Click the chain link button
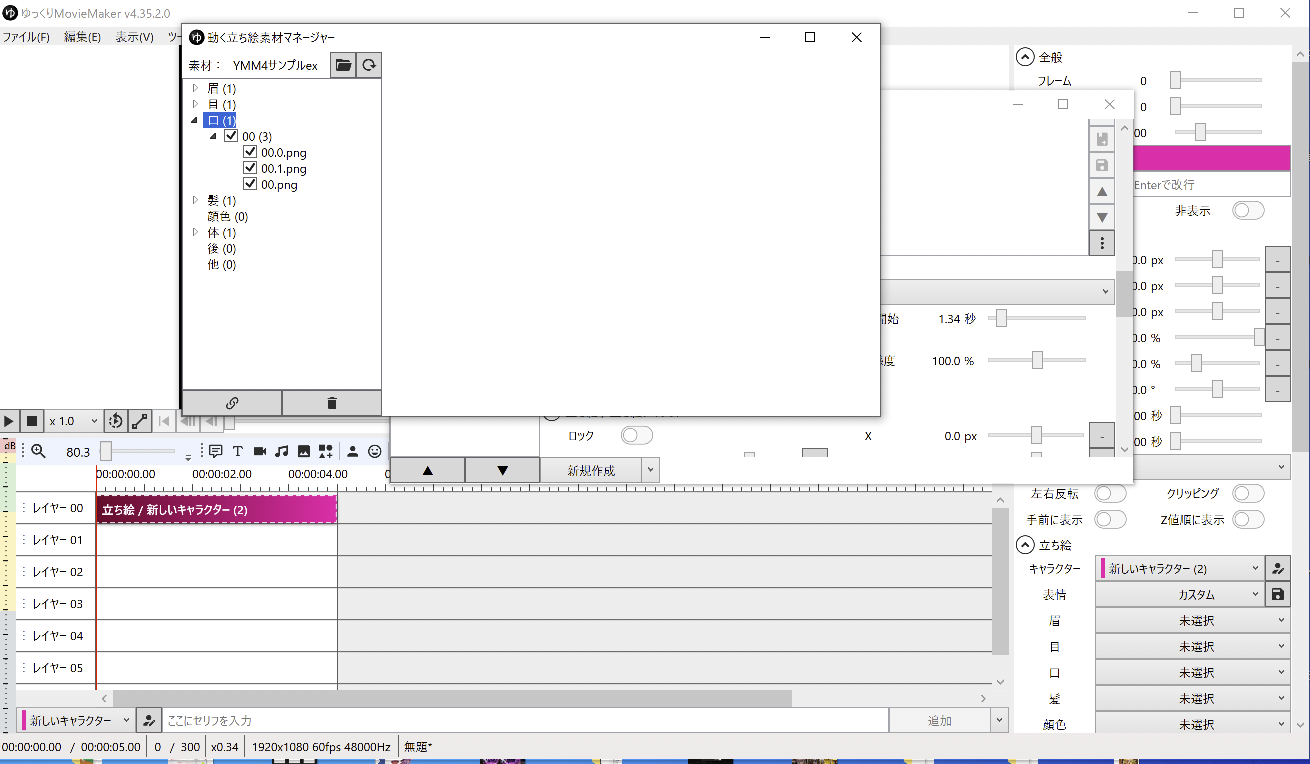Viewport: 1310px width, 764px height. point(232,403)
